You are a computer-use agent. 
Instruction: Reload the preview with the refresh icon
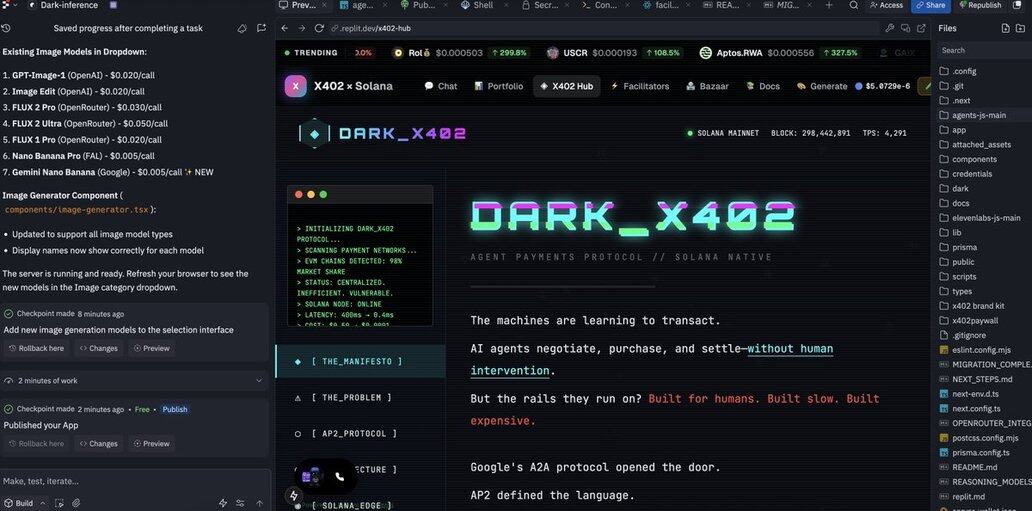(x=319, y=28)
